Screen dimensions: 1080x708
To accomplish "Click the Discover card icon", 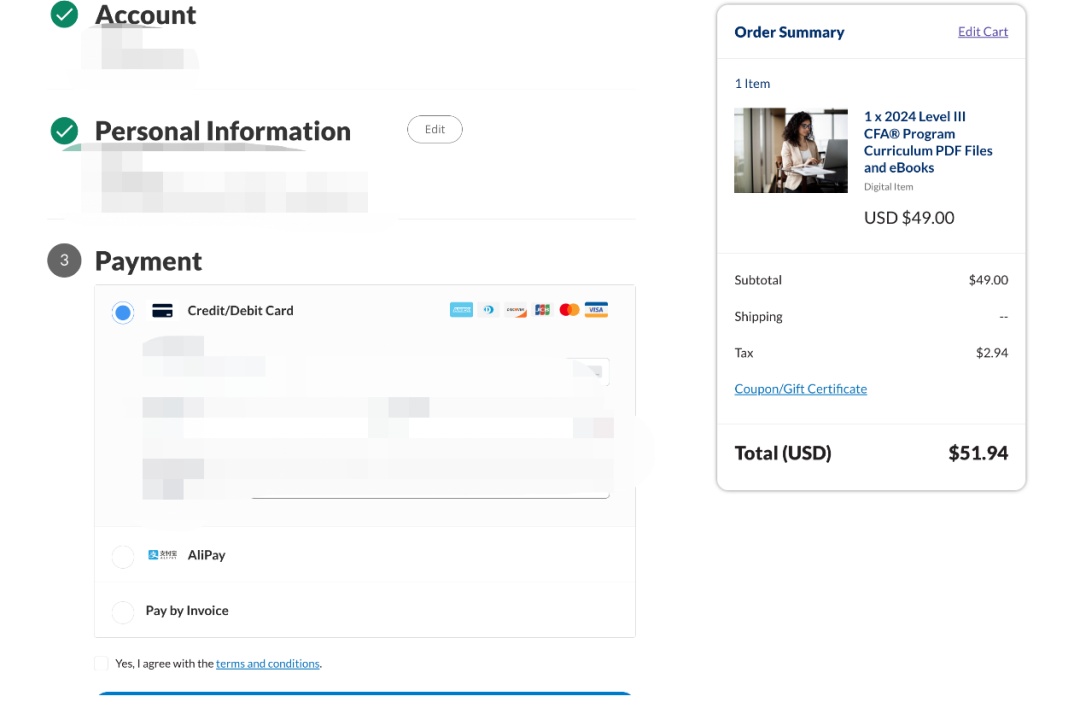I will click(515, 310).
